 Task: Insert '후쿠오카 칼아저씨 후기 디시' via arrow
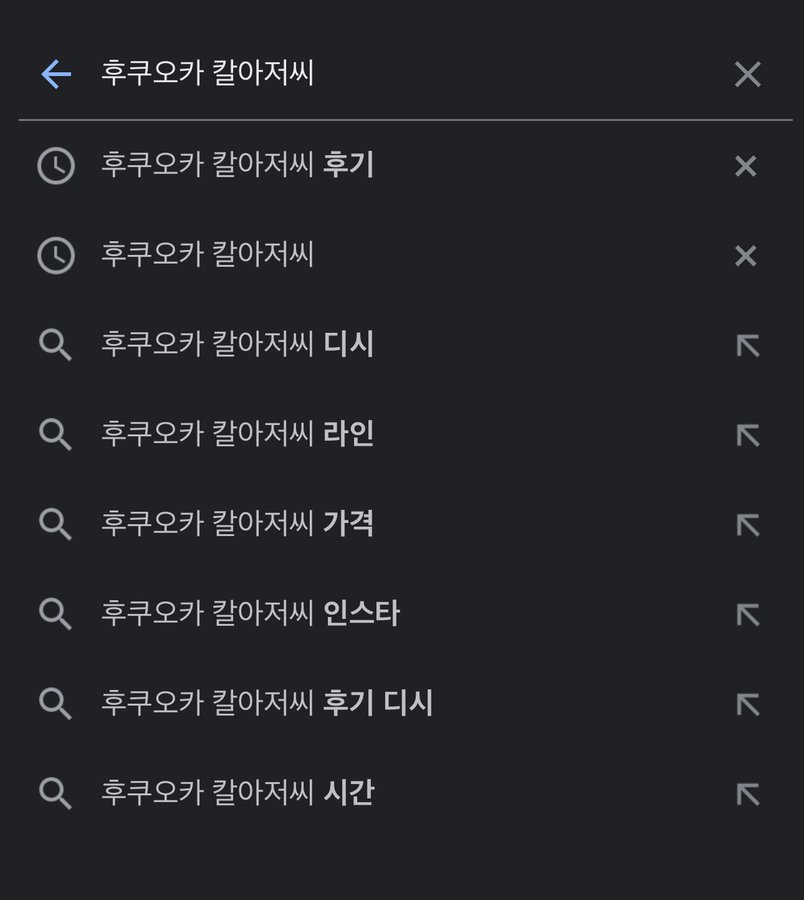tap(747, 704)
